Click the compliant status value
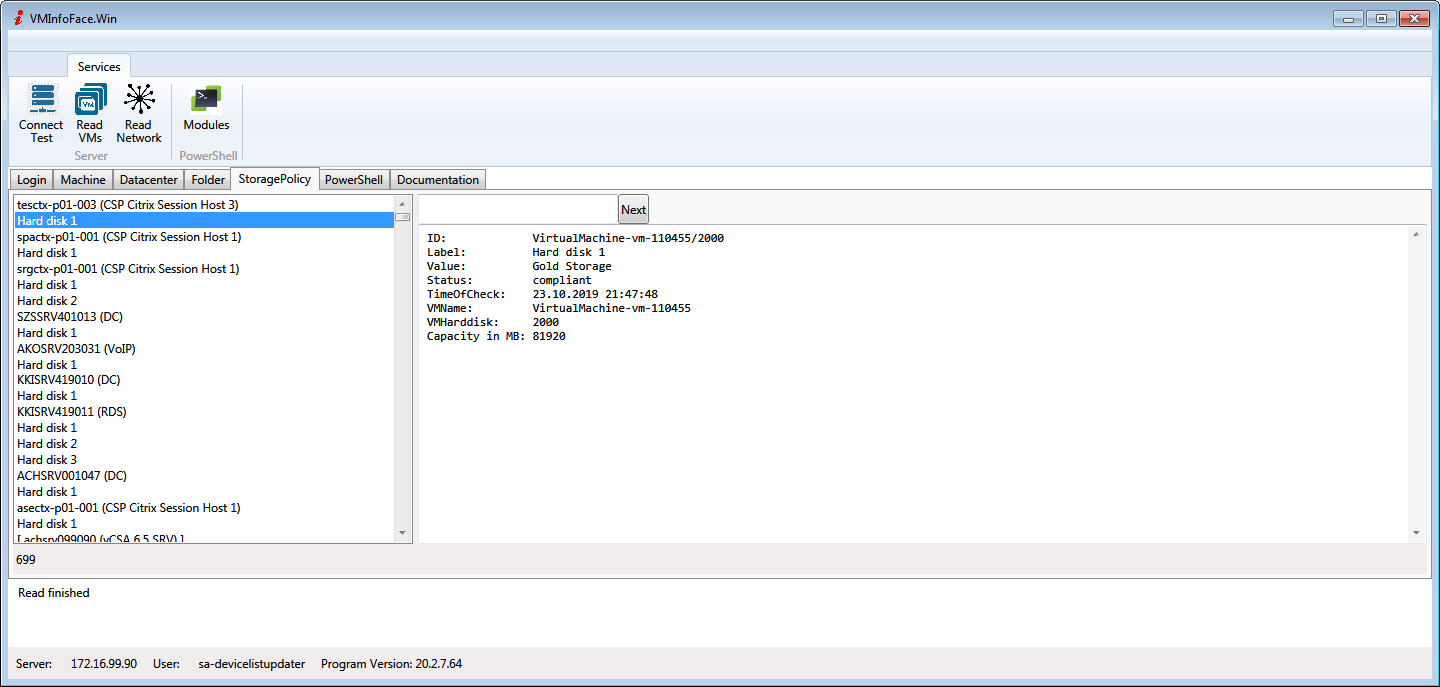Screen dimensions: 1440x687 (x=561, y=280)
